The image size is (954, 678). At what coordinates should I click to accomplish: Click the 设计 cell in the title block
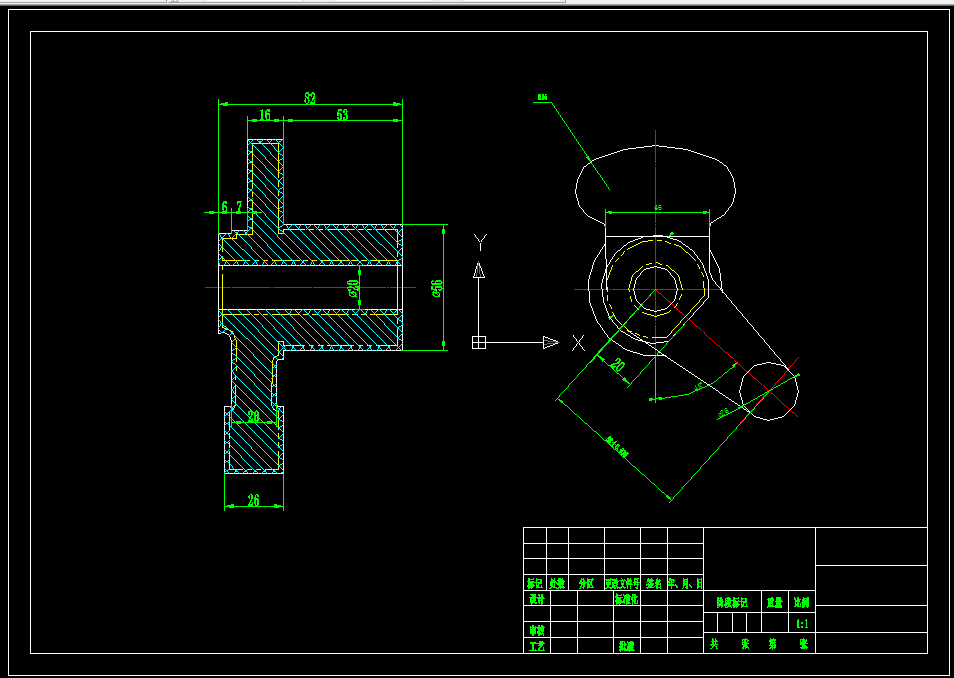(536, 599)
